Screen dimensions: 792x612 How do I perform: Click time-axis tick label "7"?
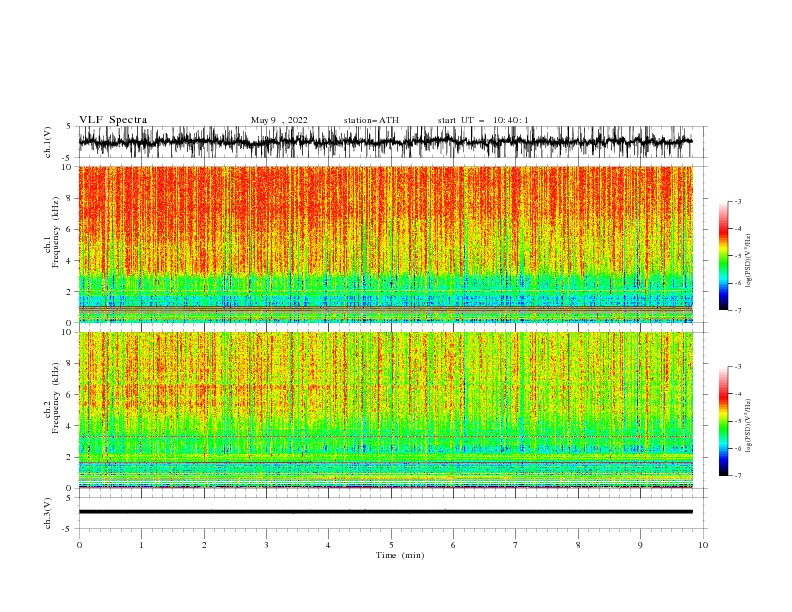pyautogui.click(x=516, y=545)
